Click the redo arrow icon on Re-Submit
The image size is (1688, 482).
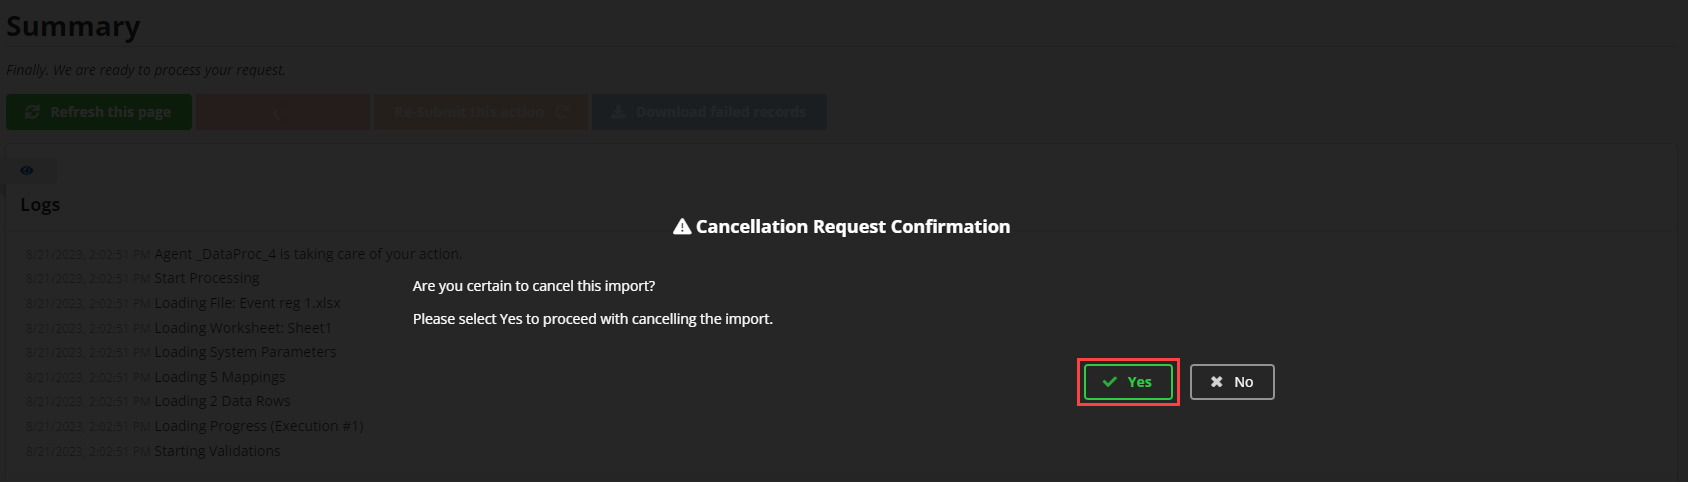pos(561,112)
